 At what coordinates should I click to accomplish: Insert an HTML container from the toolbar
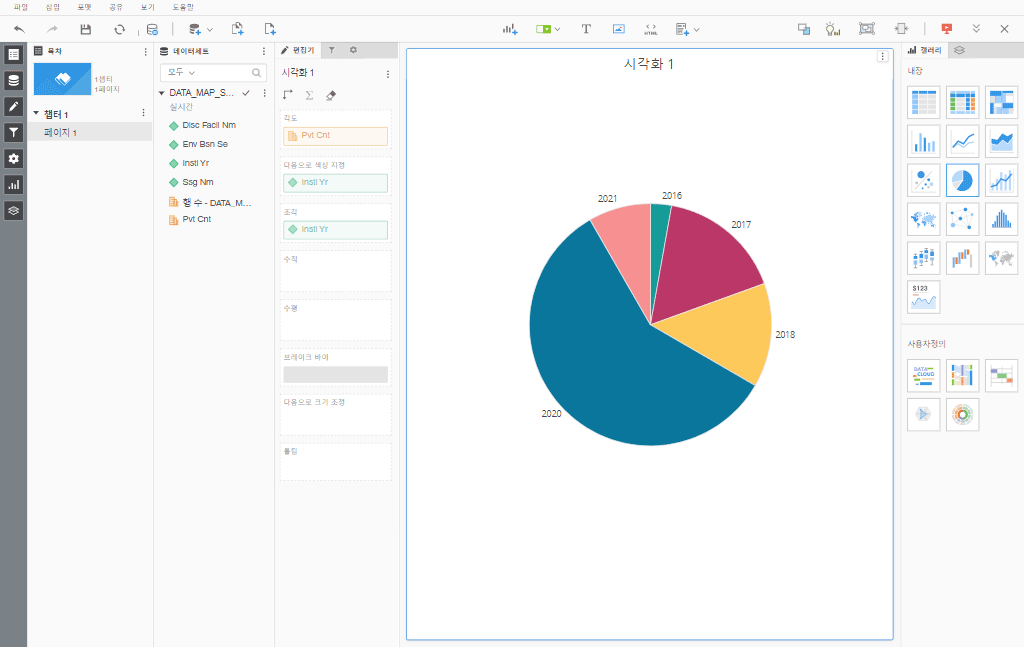(x=651, y=29)
